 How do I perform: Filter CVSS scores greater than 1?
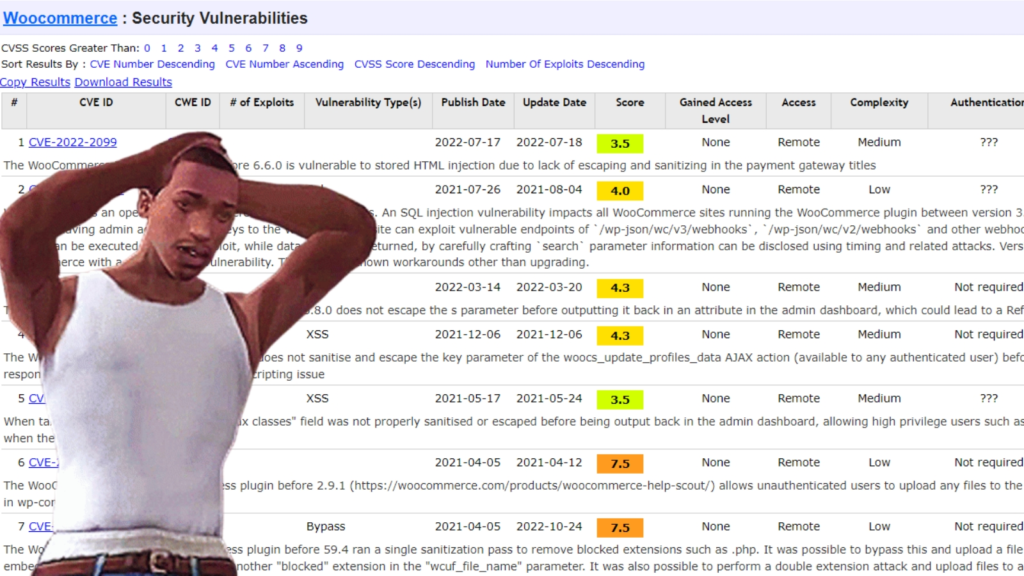pos(164,48)
